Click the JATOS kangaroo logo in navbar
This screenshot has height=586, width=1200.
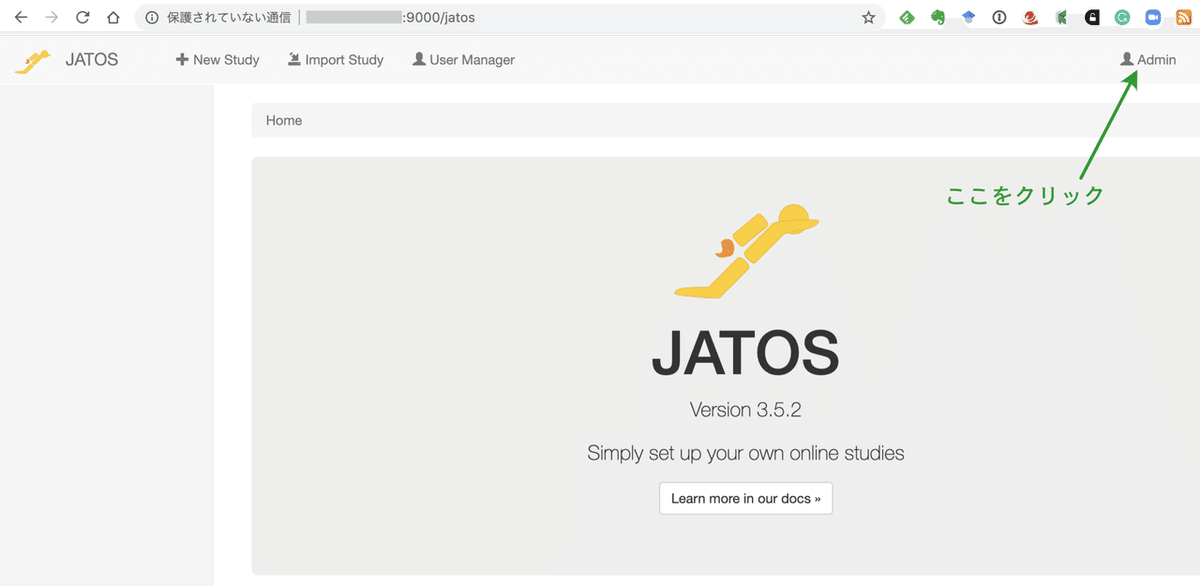[x=33, y=60]
